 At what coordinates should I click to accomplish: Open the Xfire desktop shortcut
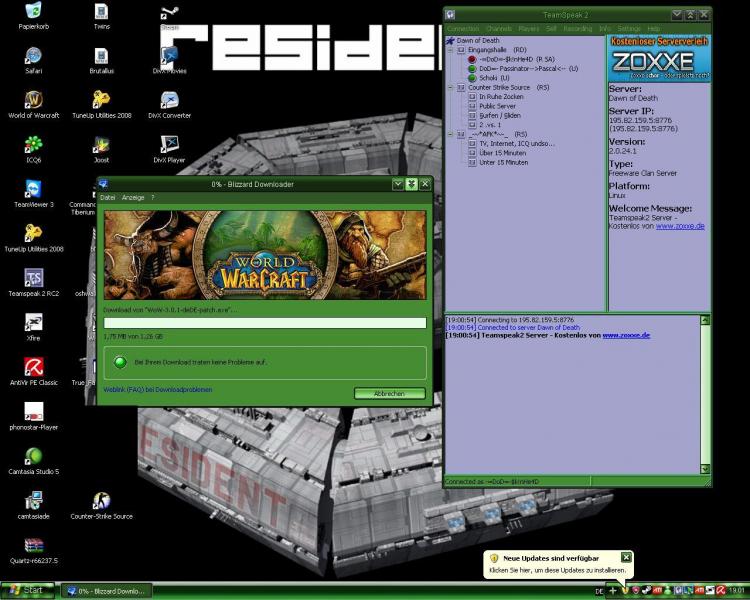(x=33, y=327)
